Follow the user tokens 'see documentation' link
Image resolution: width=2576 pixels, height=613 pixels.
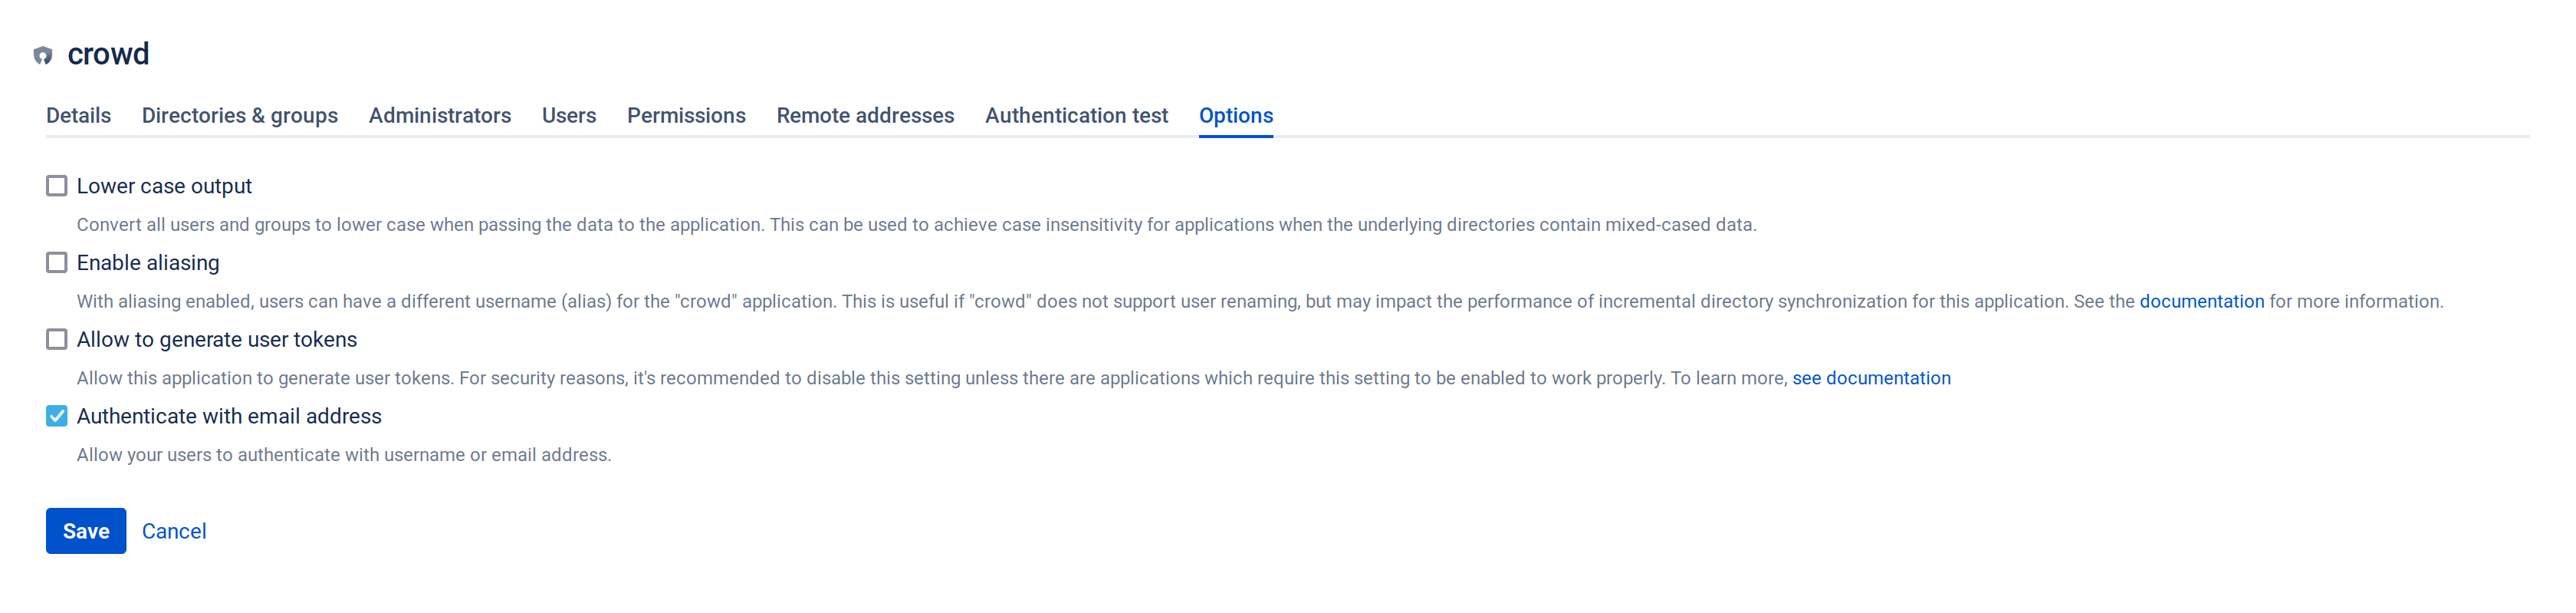(1870, 378)
